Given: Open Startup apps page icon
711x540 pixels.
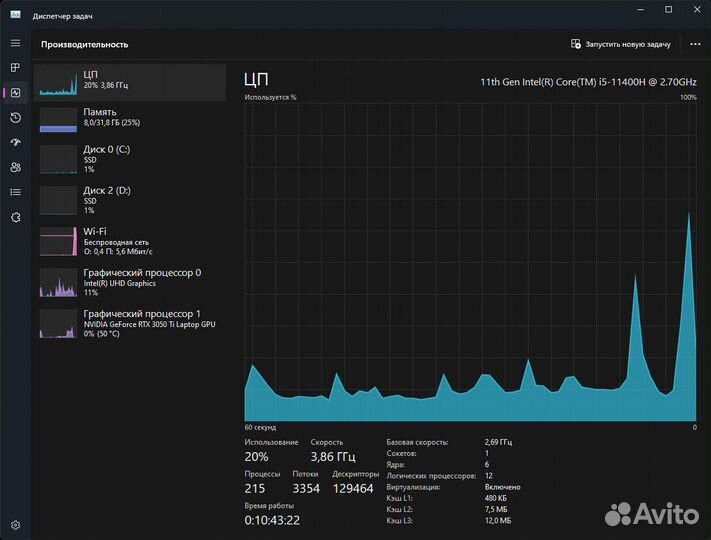Looking at the screenshot, I should point(15,142).
